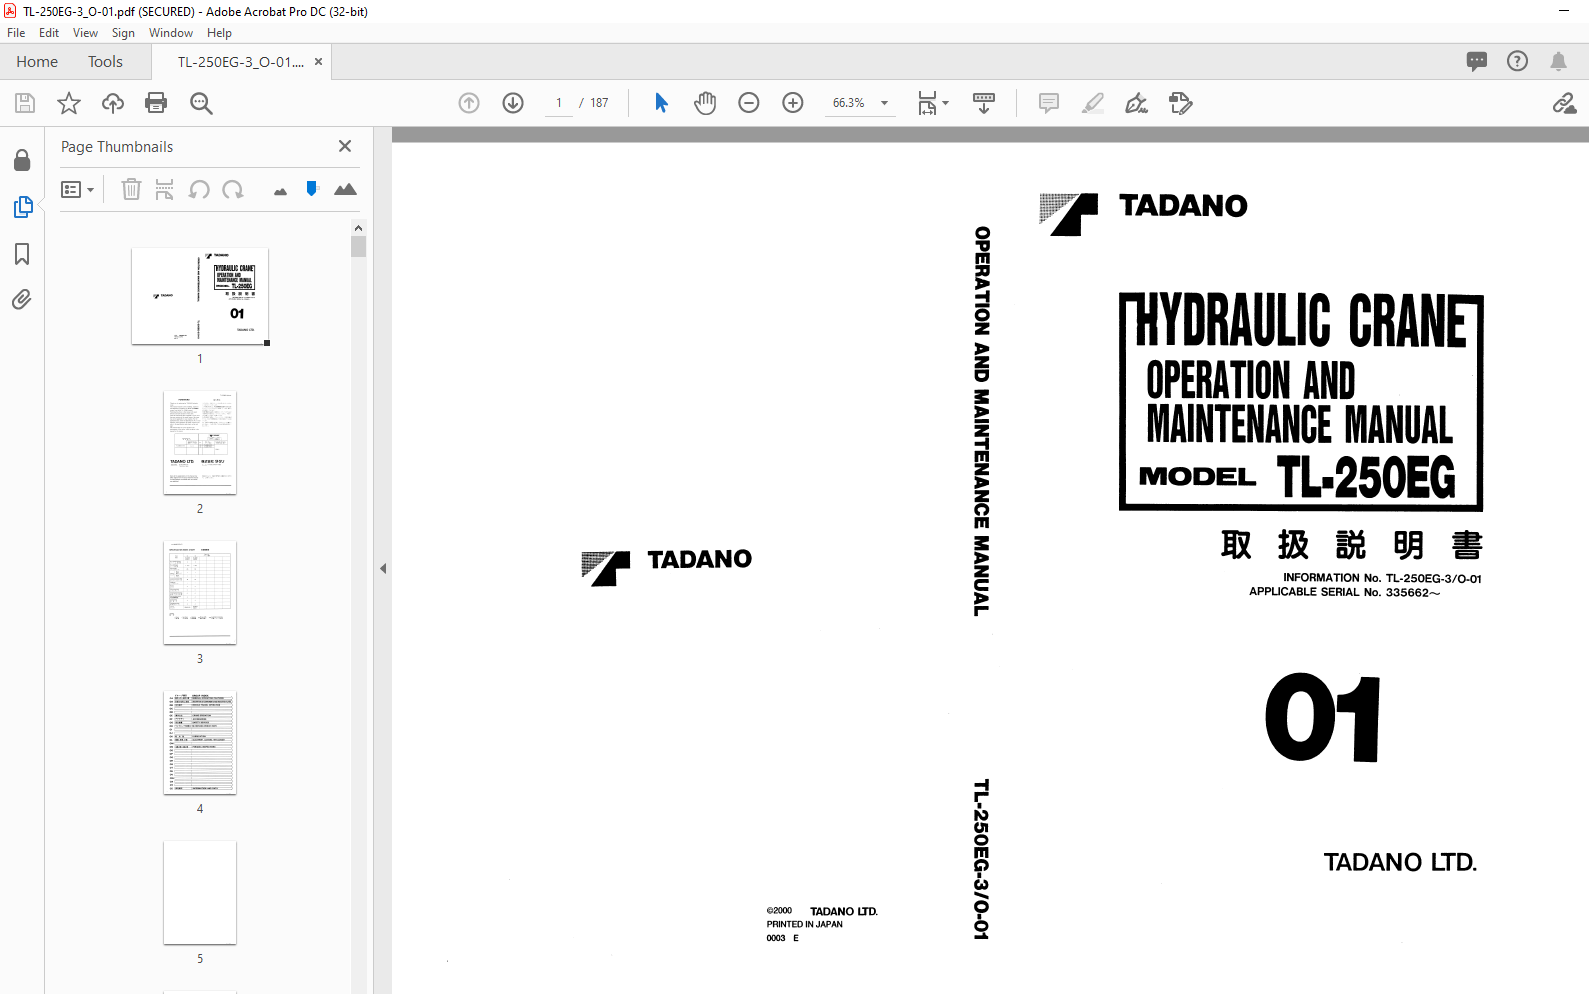Open the Bookmarks panel
This screenshot has width=1589, height=994.
point(22,254)
